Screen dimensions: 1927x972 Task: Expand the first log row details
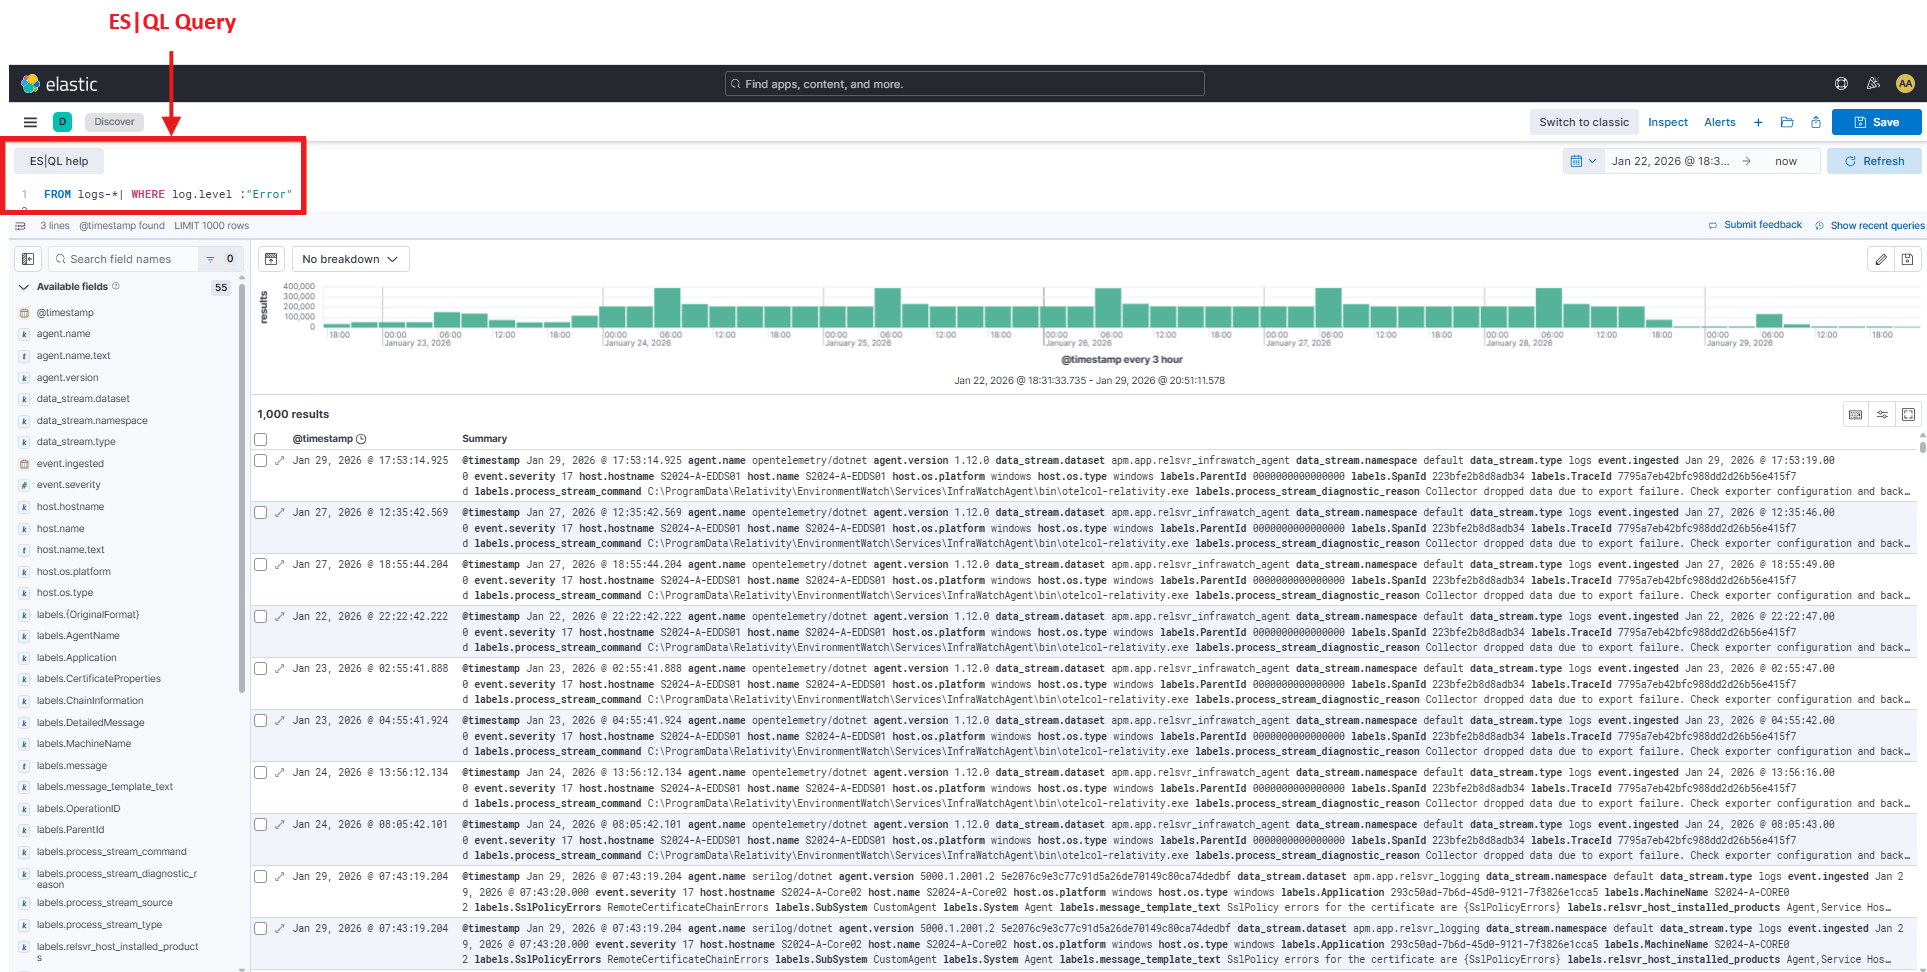coord(280,461)
